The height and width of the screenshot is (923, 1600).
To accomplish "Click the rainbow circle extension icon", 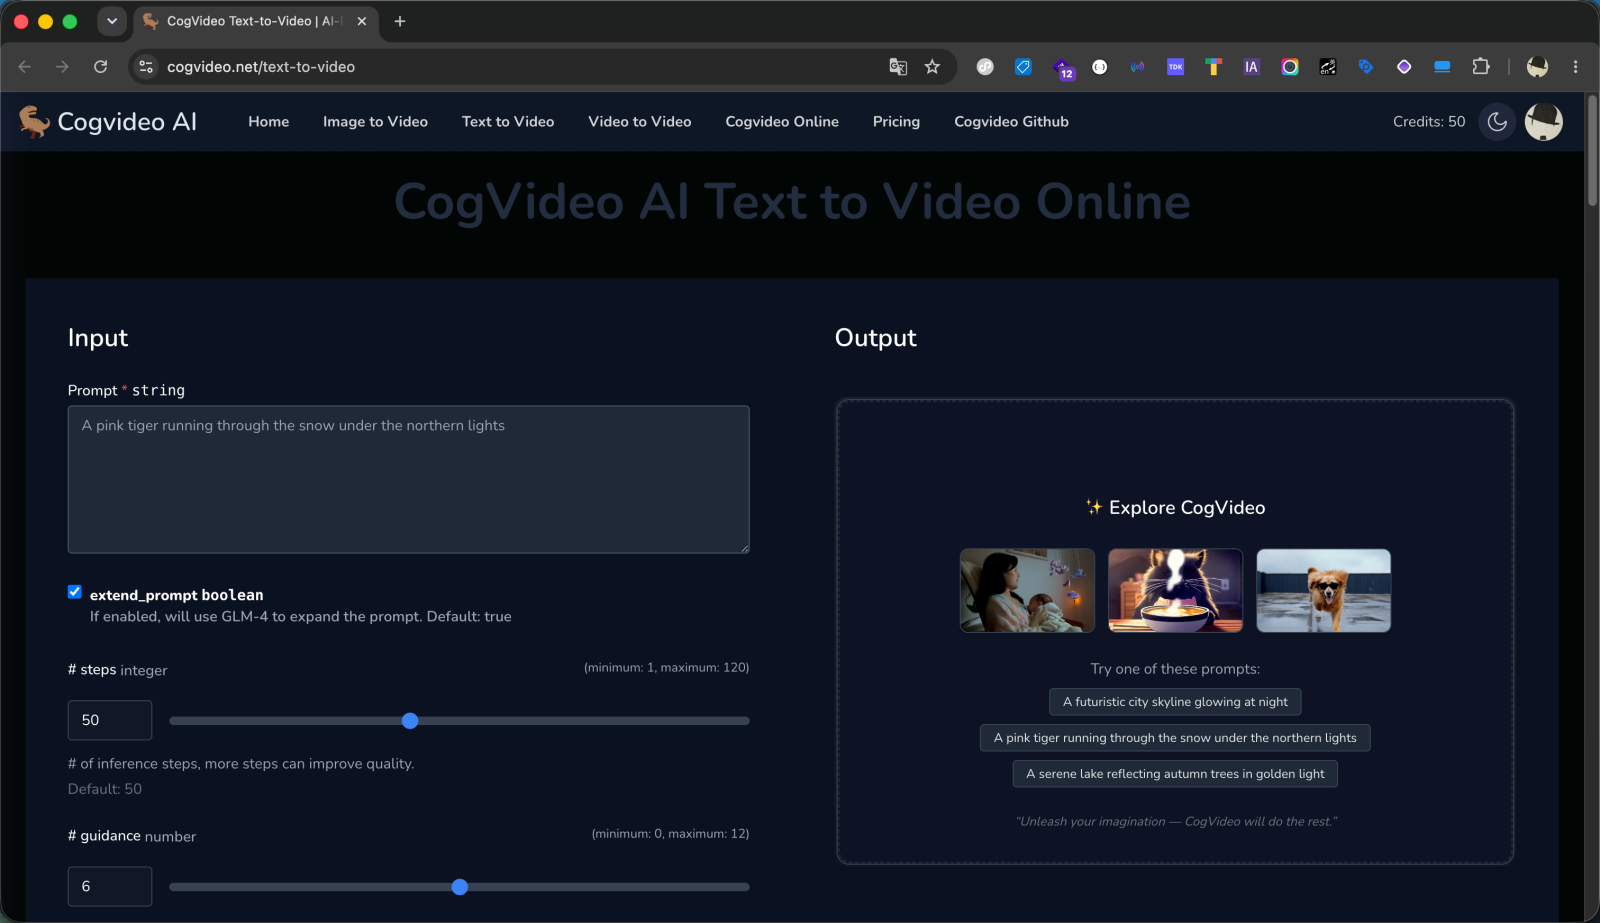I will click(x=1290, y=67).
